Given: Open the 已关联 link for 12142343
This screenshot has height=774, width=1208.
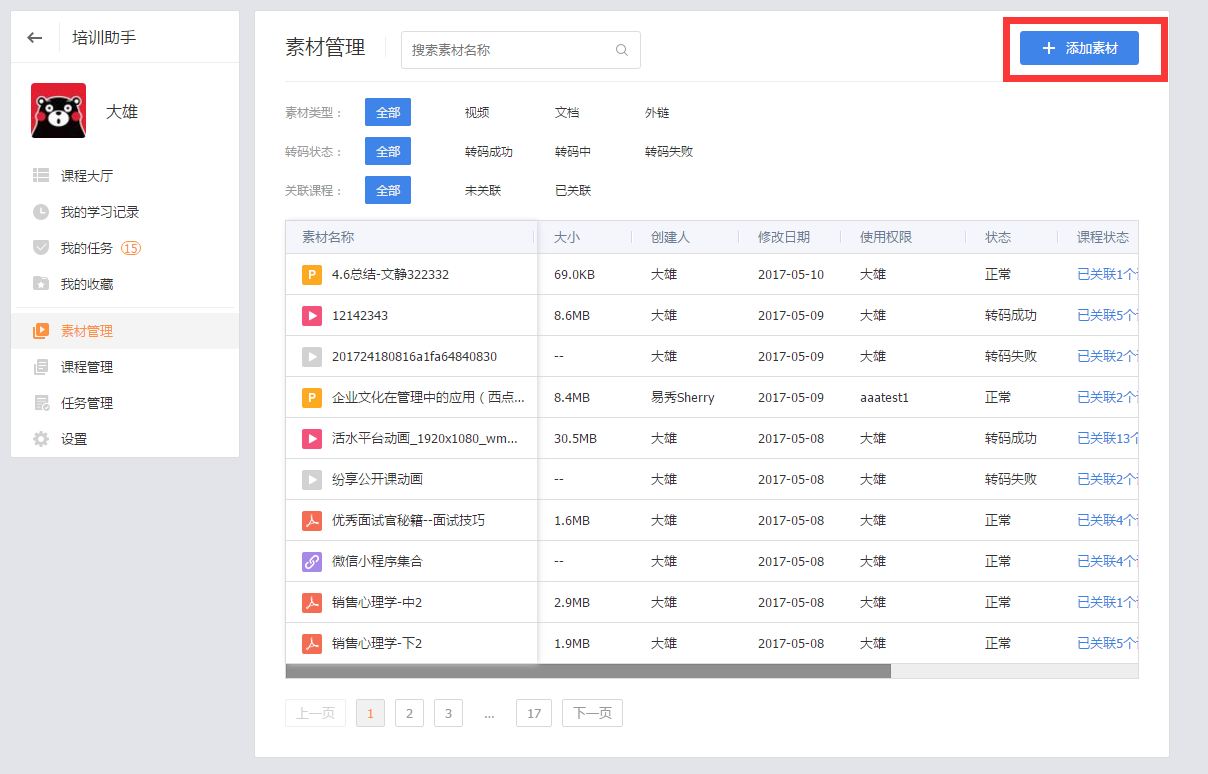Looking at the screenshot, I should [x=1107, y=315].
